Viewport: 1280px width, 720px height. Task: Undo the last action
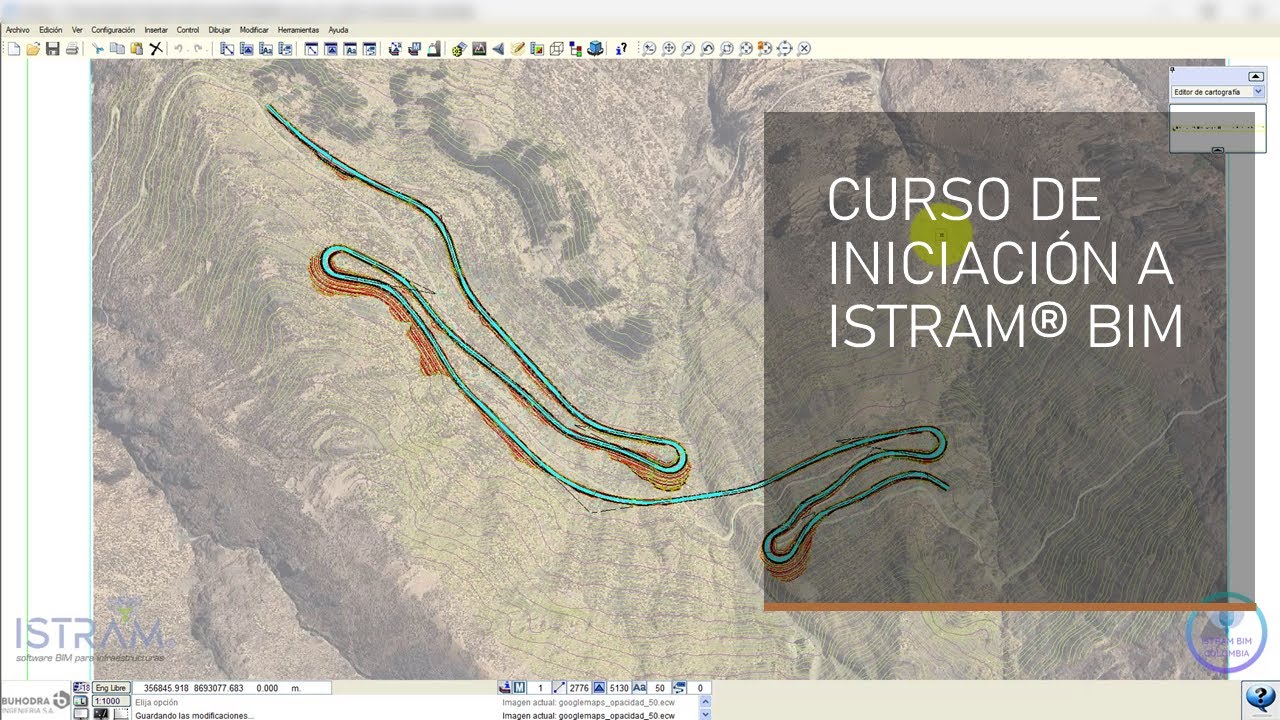179,48
